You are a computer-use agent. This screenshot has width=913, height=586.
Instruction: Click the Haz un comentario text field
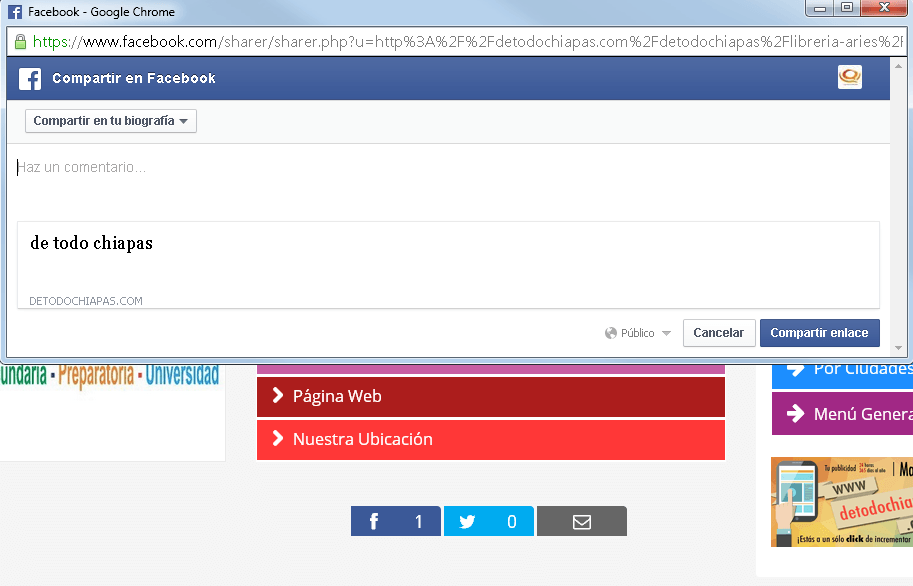point(447,168)
